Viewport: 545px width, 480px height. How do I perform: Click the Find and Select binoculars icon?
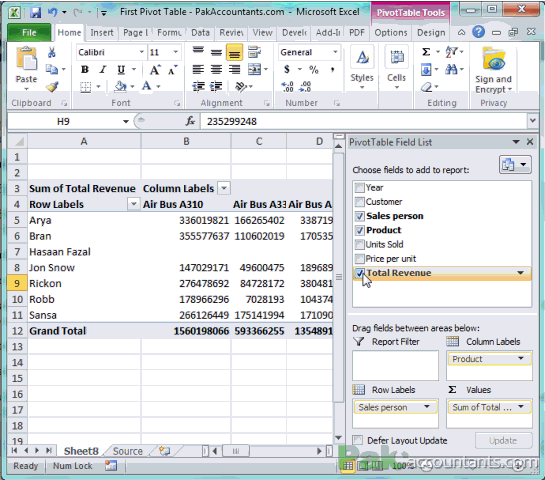[x=452, y=70]
